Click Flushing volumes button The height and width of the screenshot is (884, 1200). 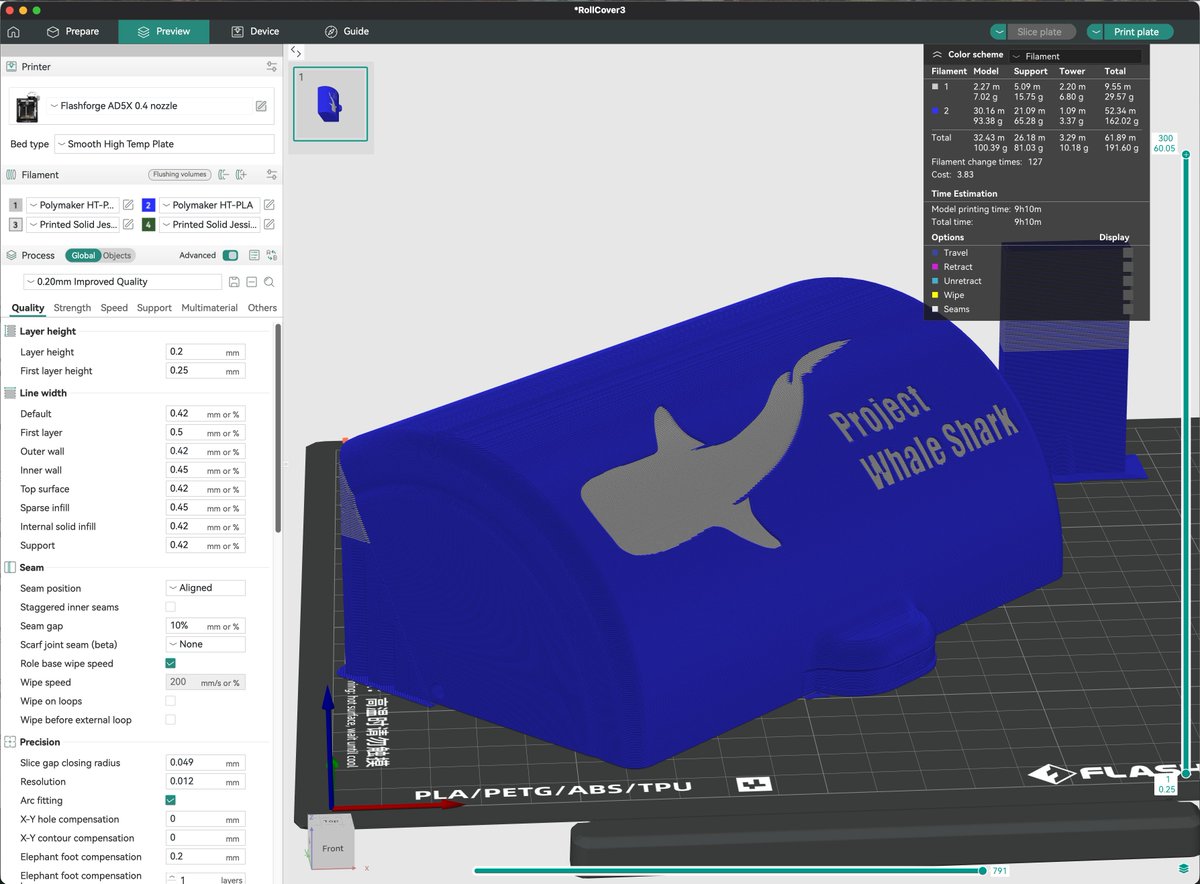click(x=180, y=174)
